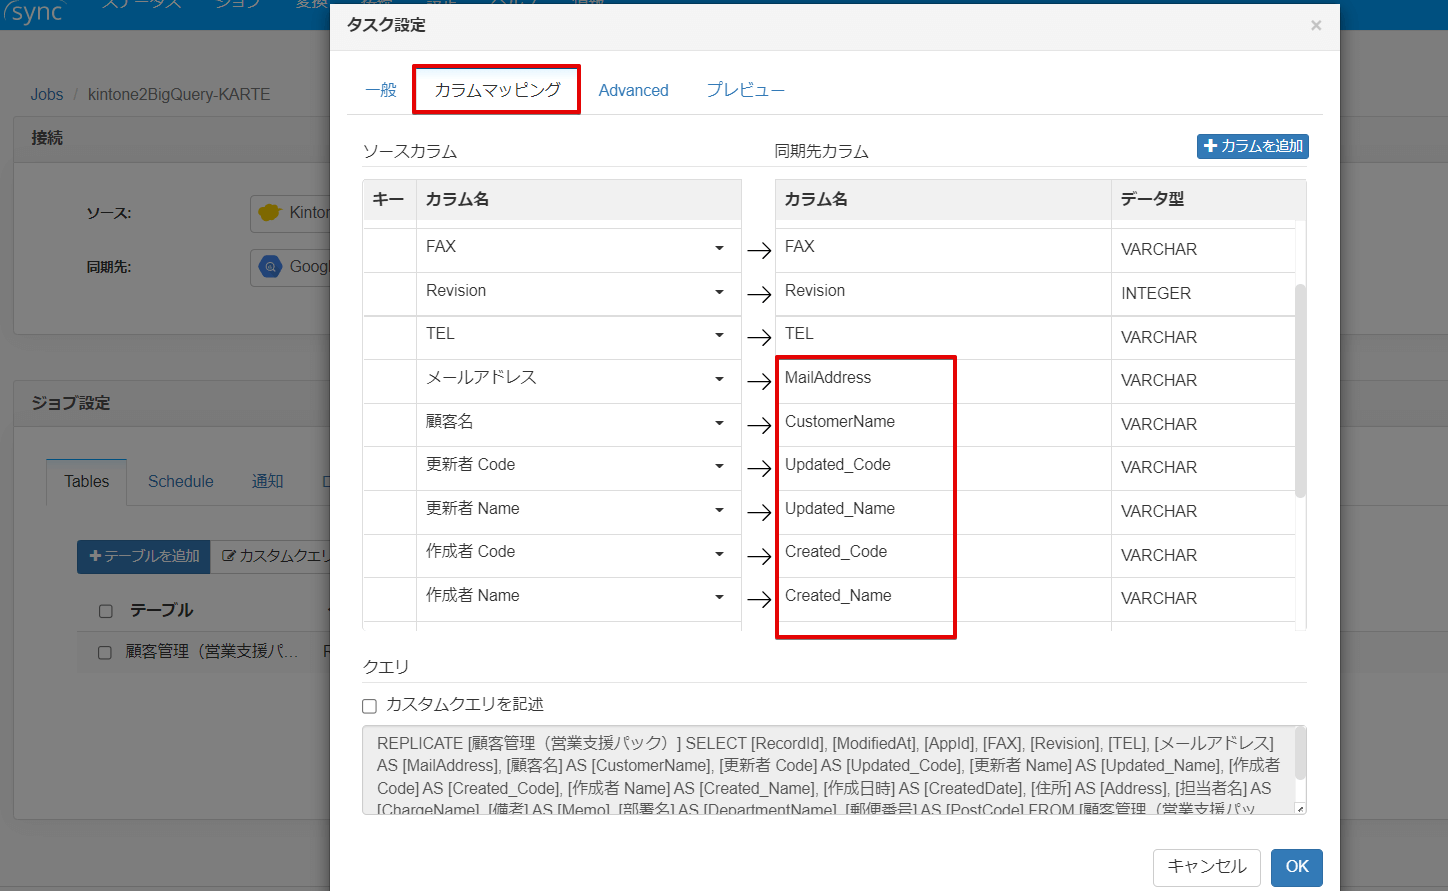The height and width of the screenshot is (891, 1448).
Task: Select the CustomerName destination column cell
Action: 943,425
